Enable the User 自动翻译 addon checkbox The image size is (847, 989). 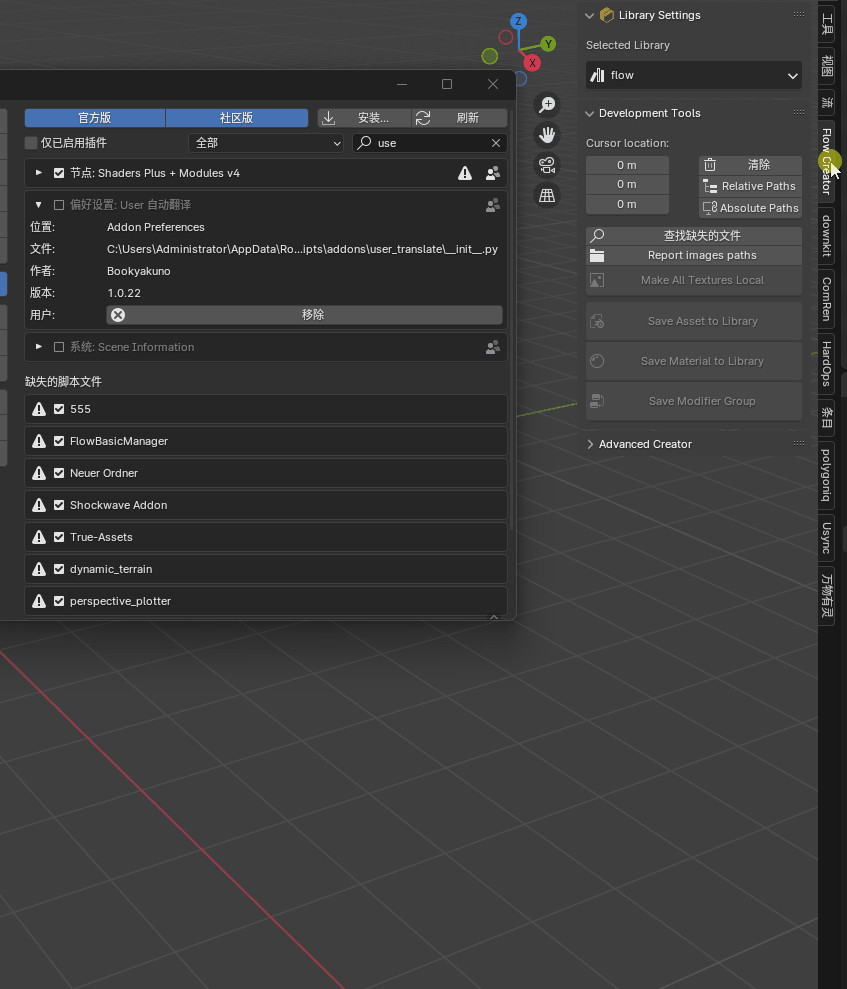[x=59, y=205]
